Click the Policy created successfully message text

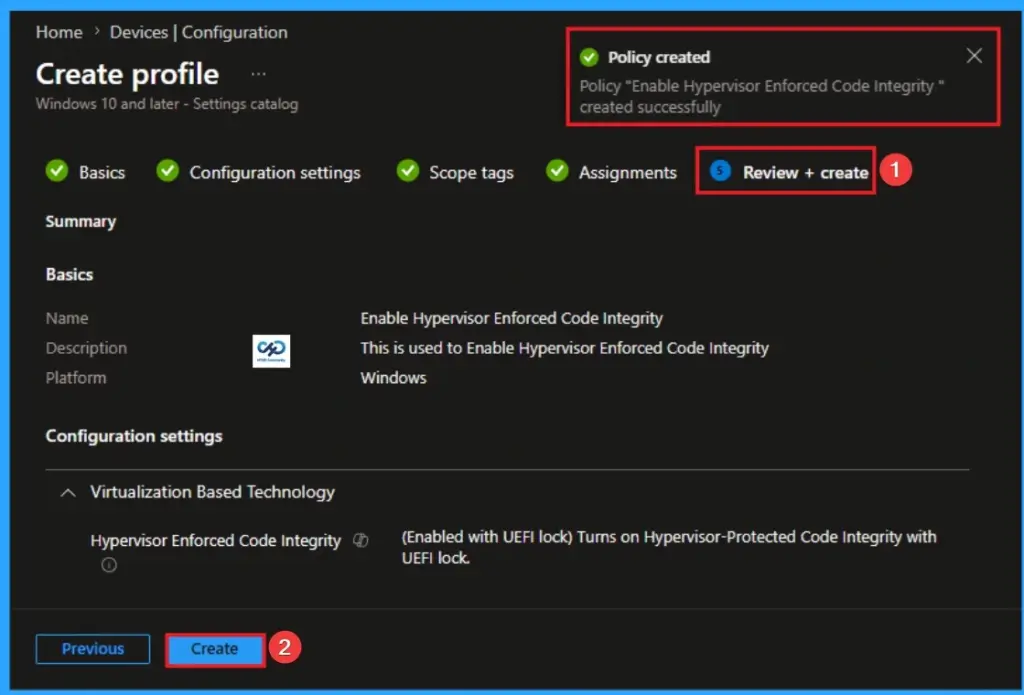click(x=761, y=97)
